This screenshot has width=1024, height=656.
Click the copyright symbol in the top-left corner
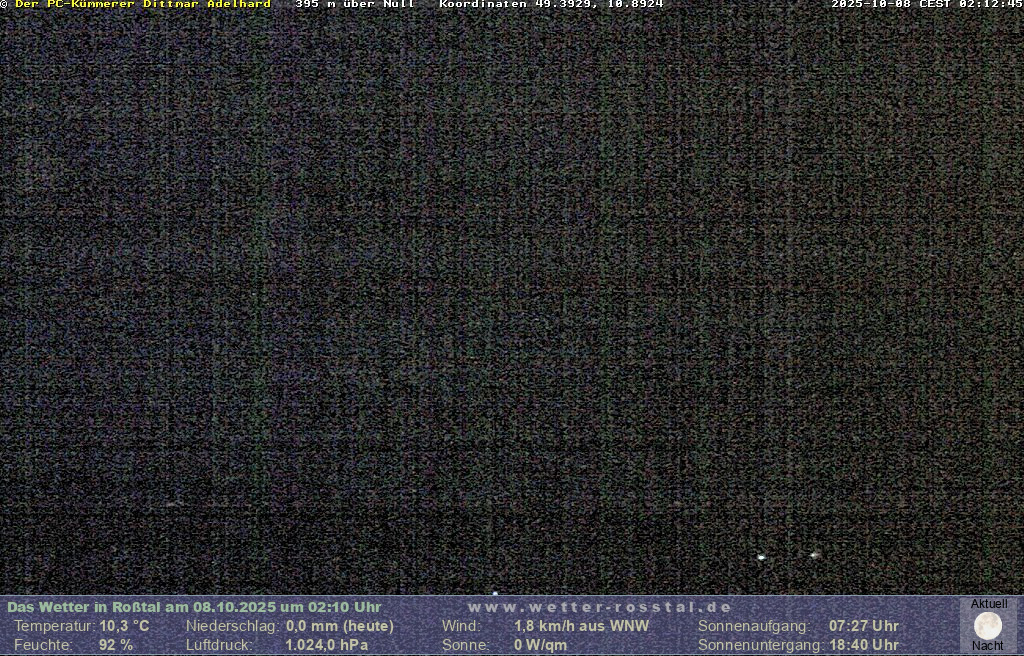pyautogui.click(x=4, y=4)
